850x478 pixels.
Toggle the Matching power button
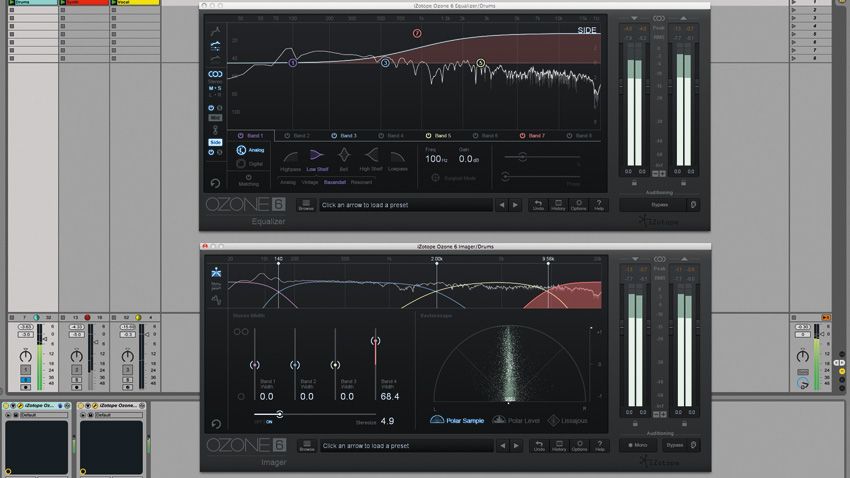tap(248, 177)
